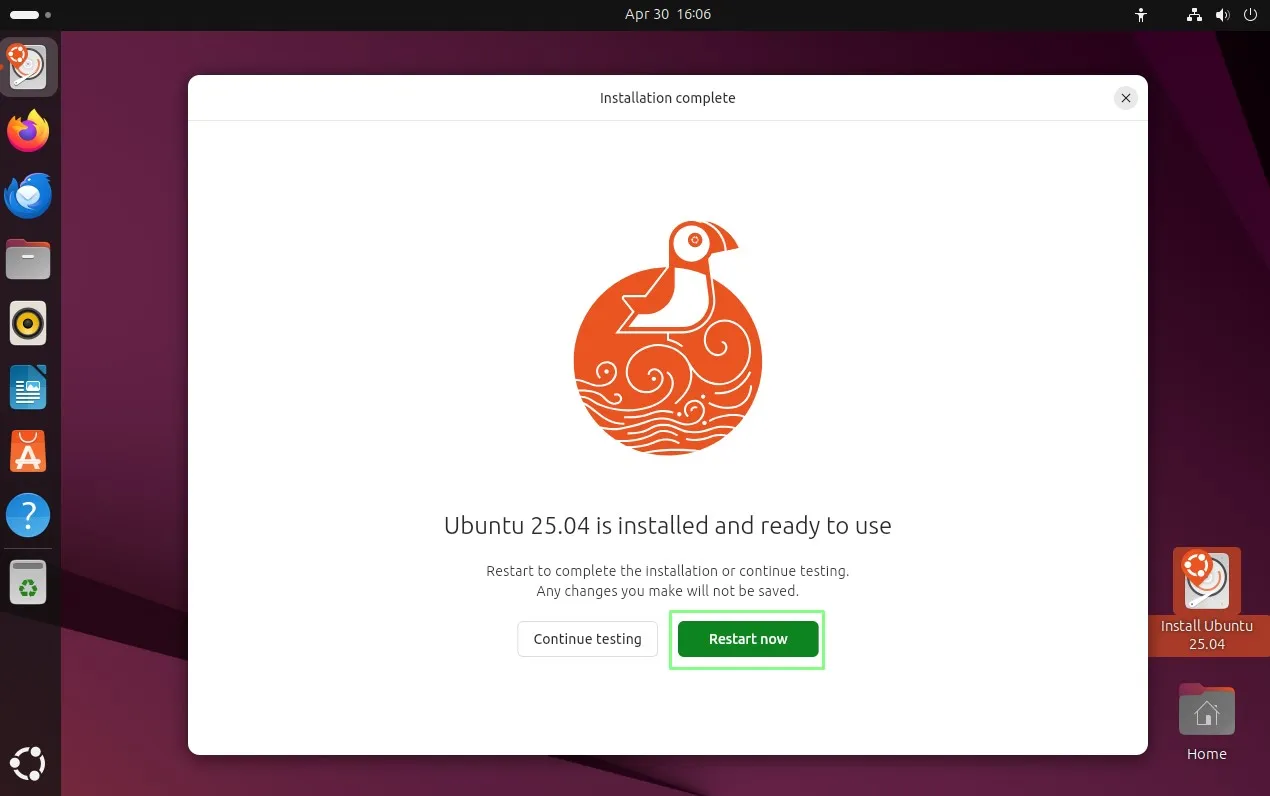Open the Trash in the dock
The width and height of the screenshot is (1270, 796).
pyautogui.click(x=29, y=582)
